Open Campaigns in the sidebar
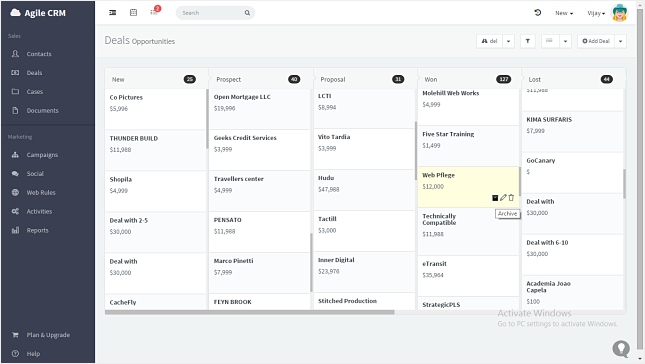The height and width of the screenshot is (364, 645). pyautogui.click(x=42, y=155)
